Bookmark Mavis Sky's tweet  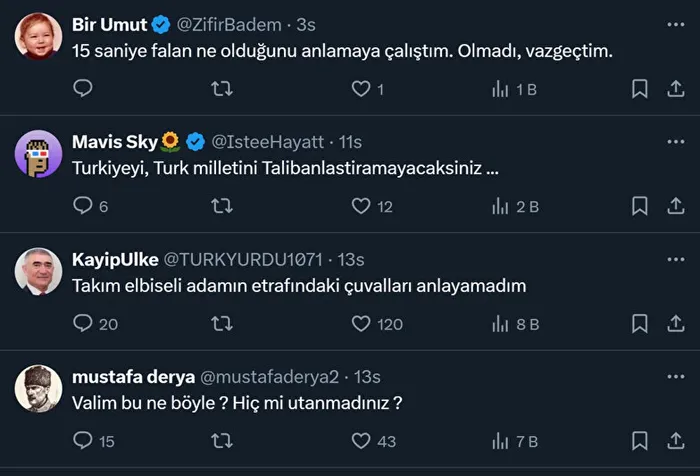pyautogui.click(x=640, y=206)
